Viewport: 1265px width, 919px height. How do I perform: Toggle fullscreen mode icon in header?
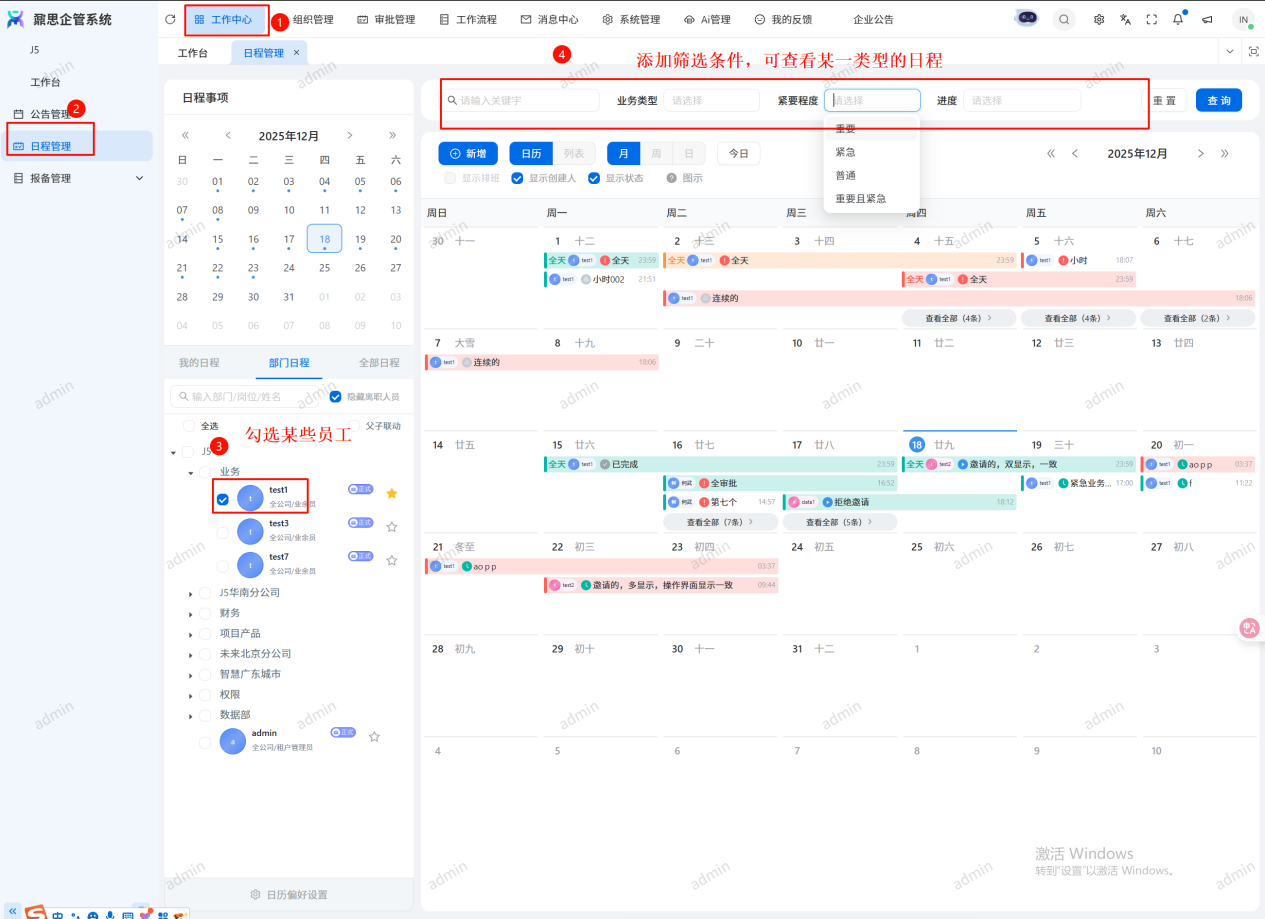click(1152, 19)
